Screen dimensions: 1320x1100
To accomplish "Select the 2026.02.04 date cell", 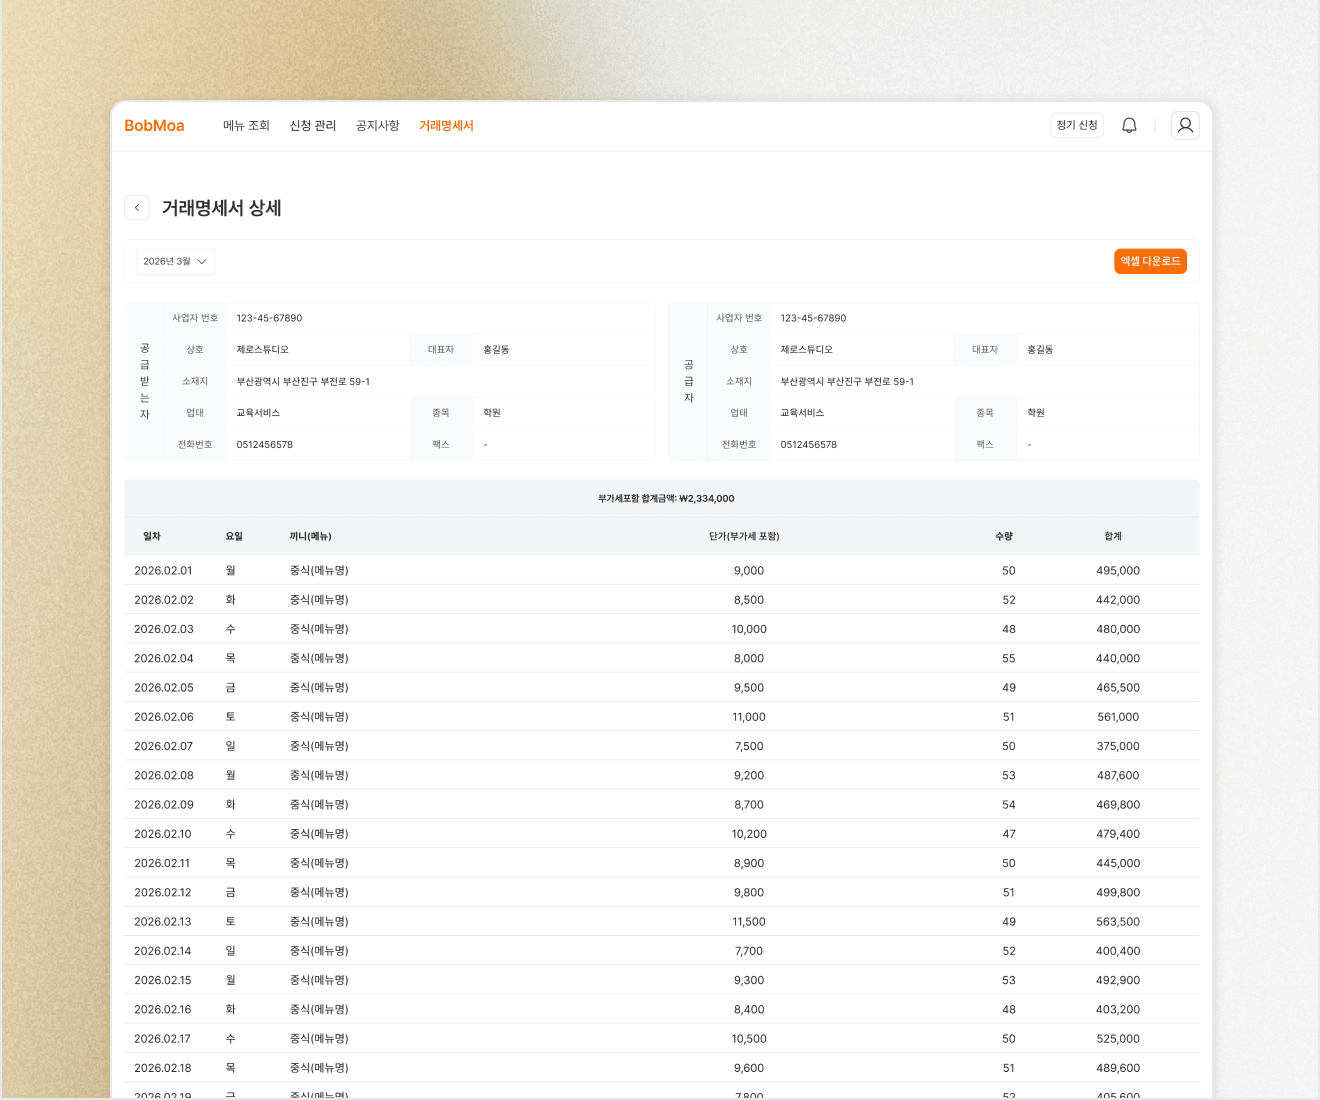I will [x=164, y=658].
